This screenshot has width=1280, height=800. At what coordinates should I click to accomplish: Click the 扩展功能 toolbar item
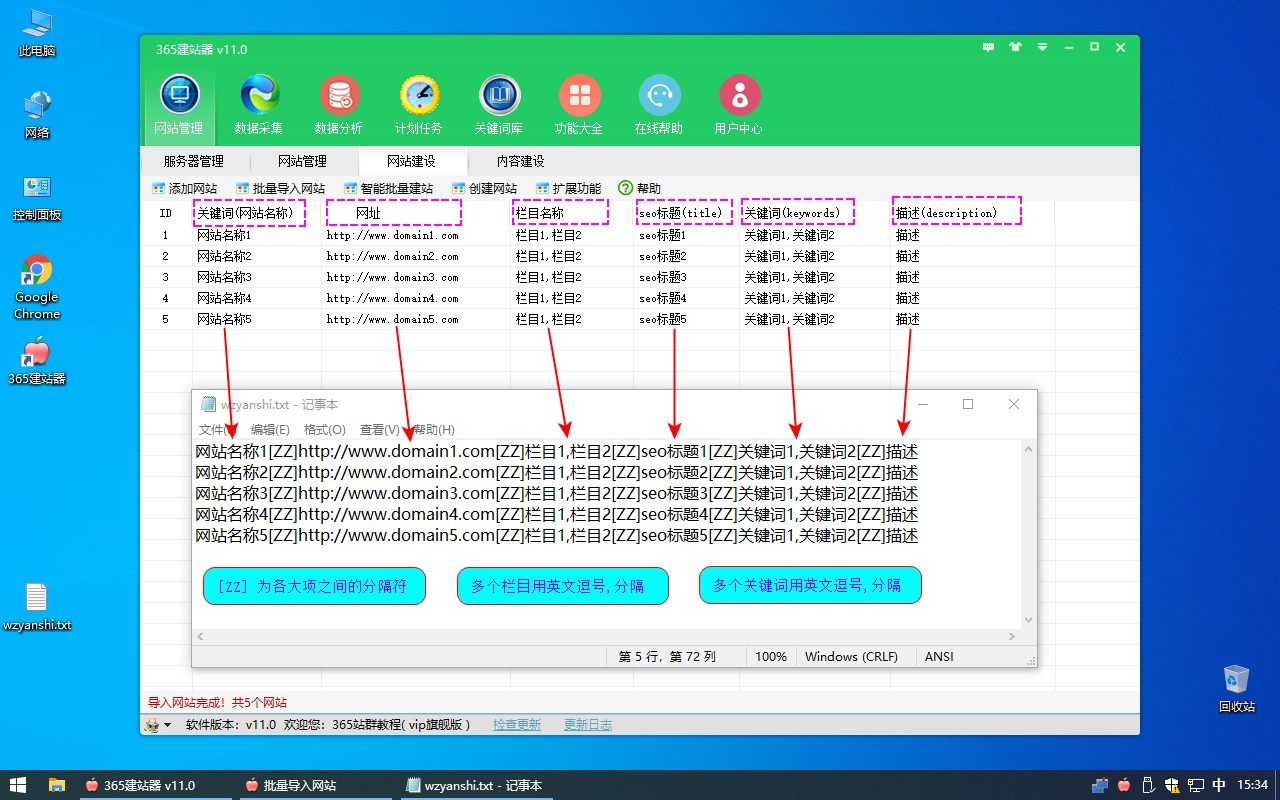tap(569, 188)
